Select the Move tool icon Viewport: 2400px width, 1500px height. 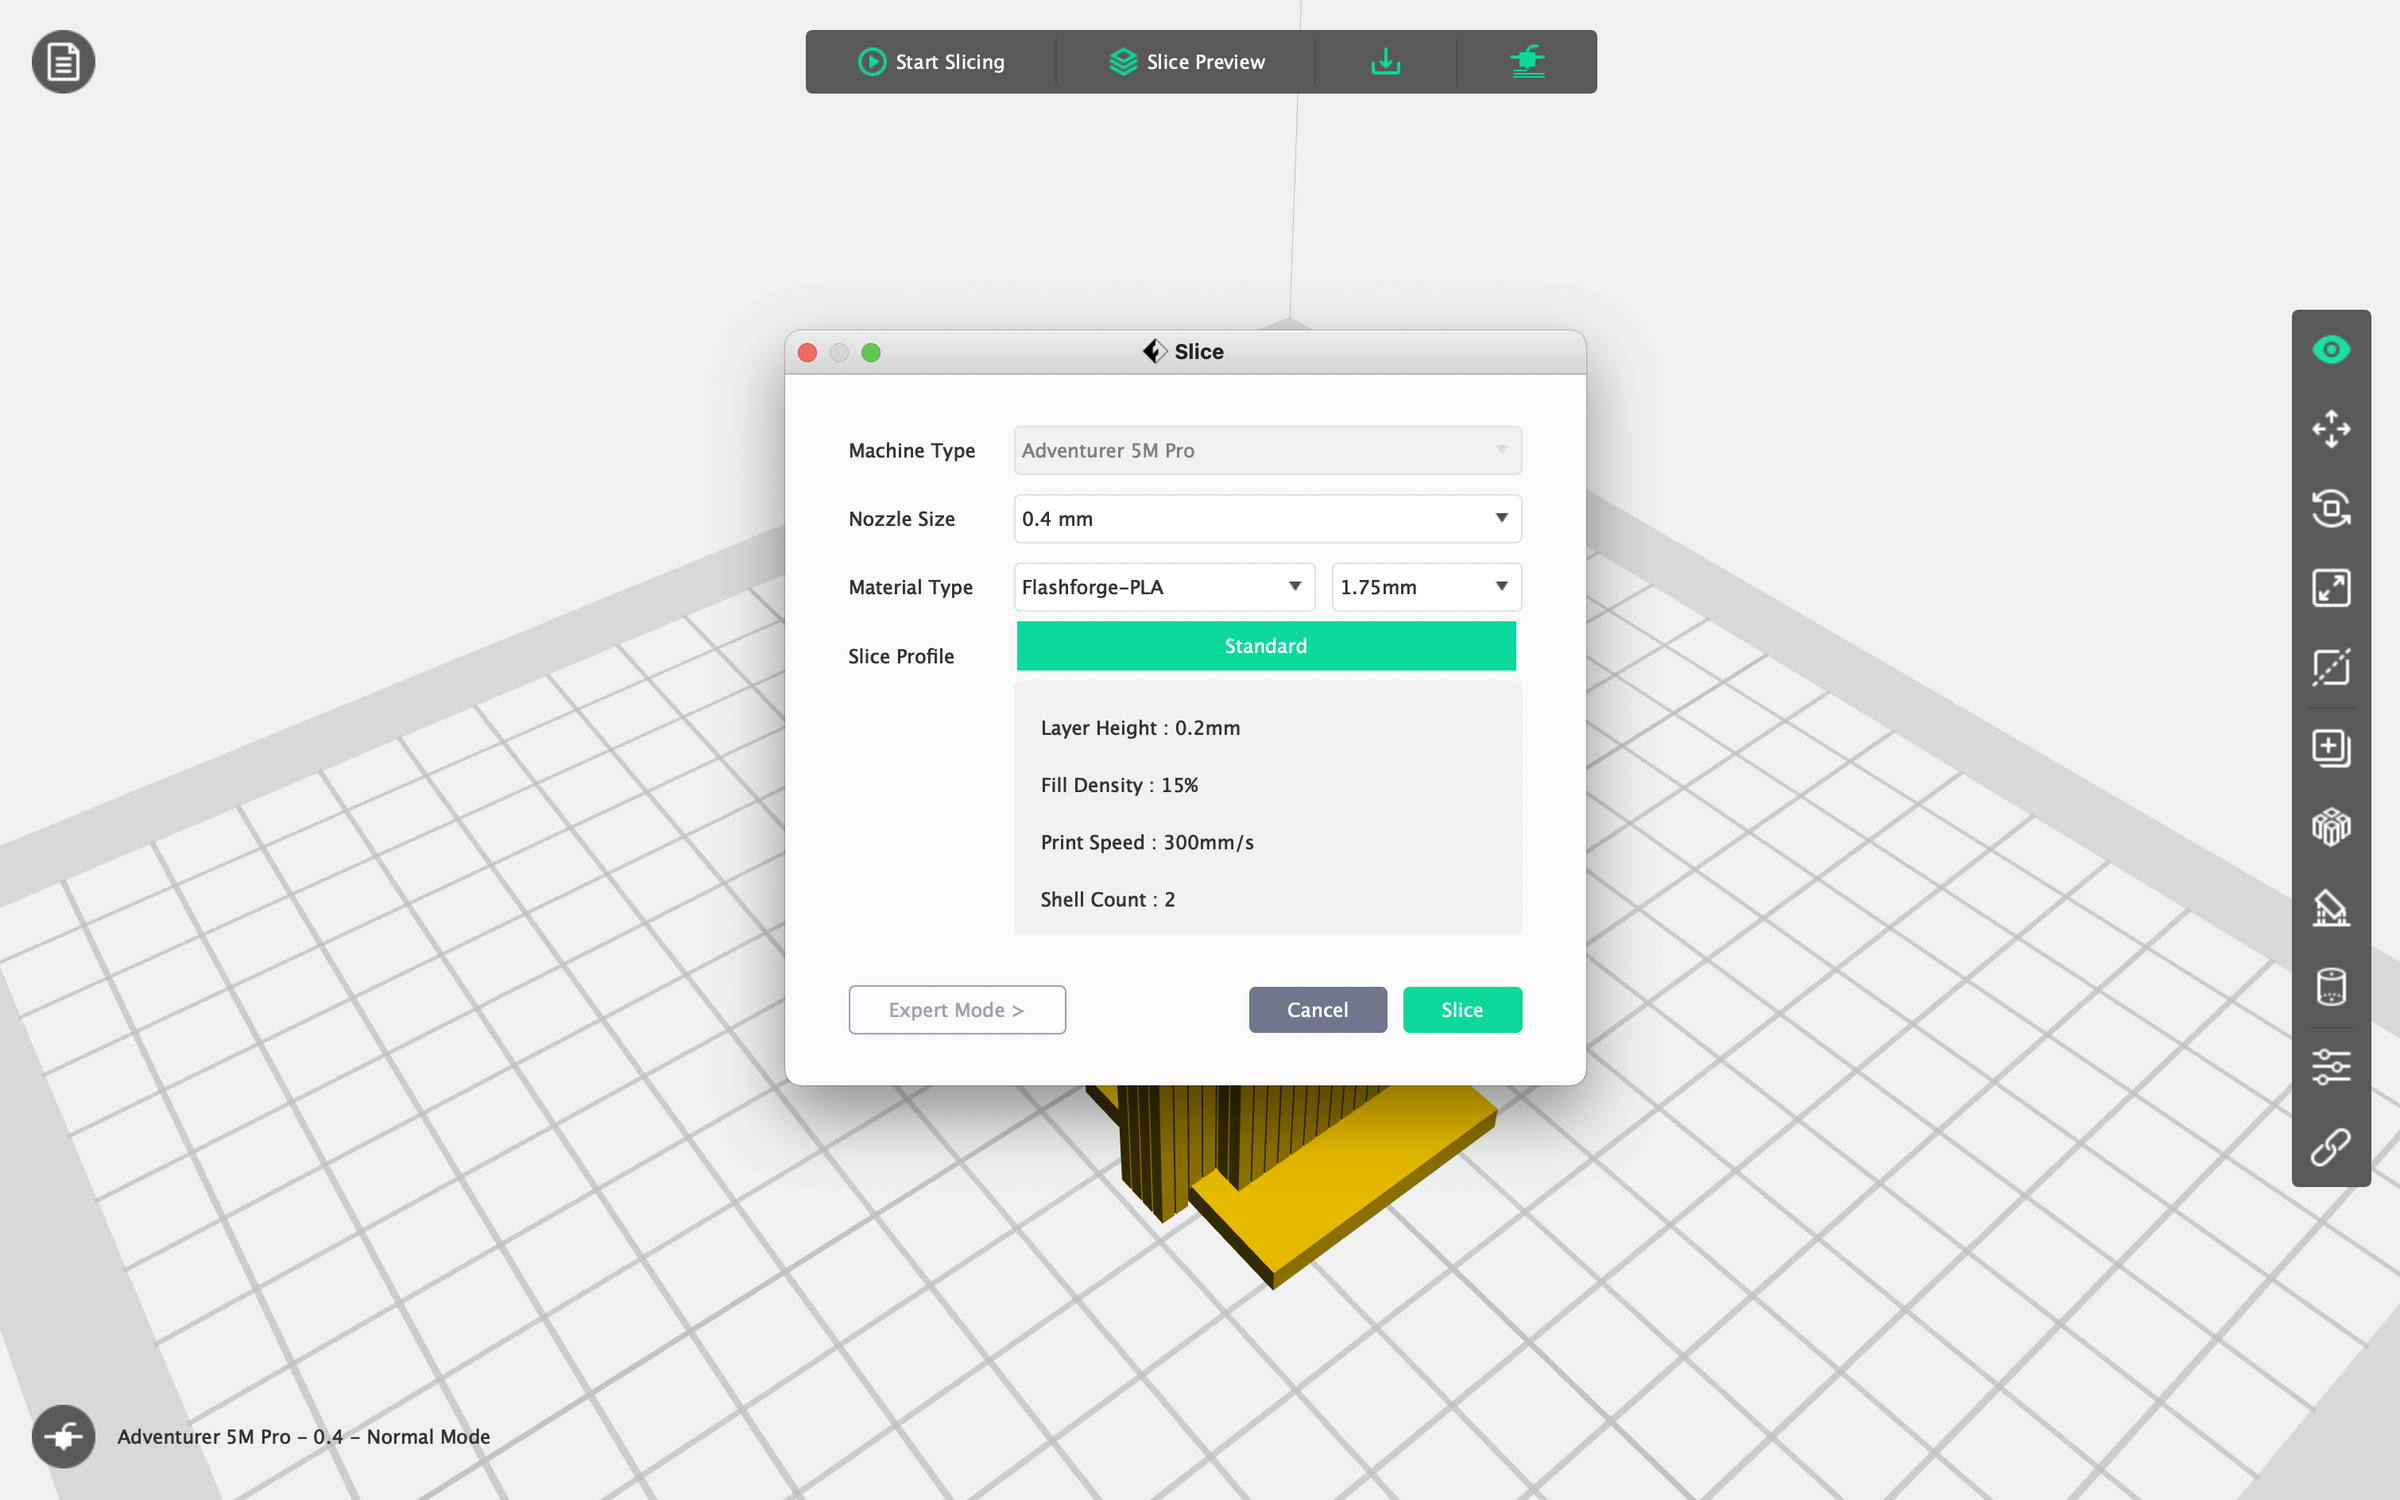(2330, 429)
